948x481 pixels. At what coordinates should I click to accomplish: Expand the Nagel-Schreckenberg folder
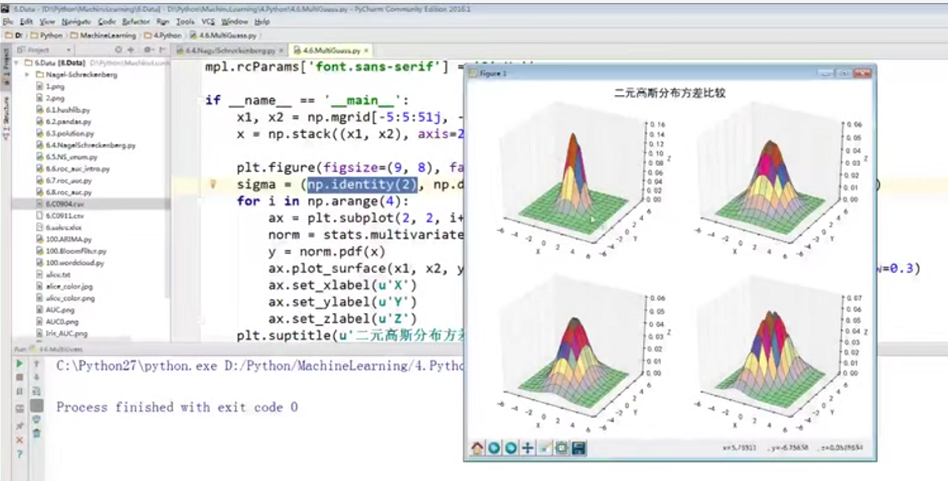pyautogui.click(x=27, y=75)
